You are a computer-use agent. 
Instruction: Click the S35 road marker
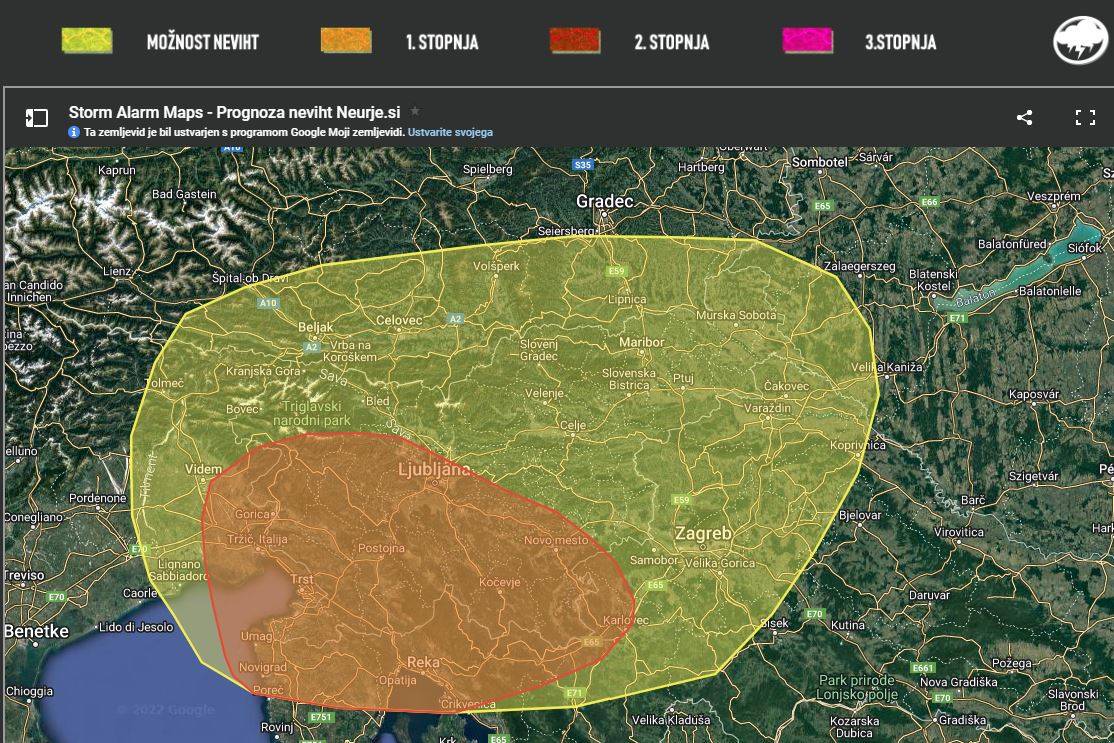[x=582, y=164]
